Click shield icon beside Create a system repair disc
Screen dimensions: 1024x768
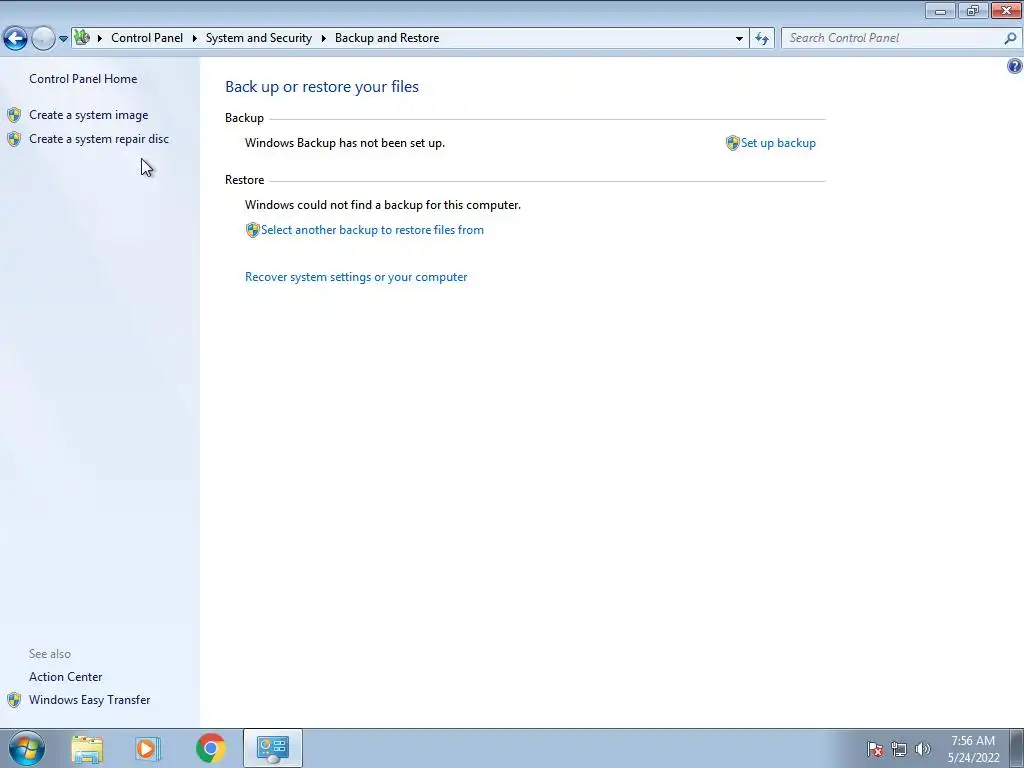(14, 138)
